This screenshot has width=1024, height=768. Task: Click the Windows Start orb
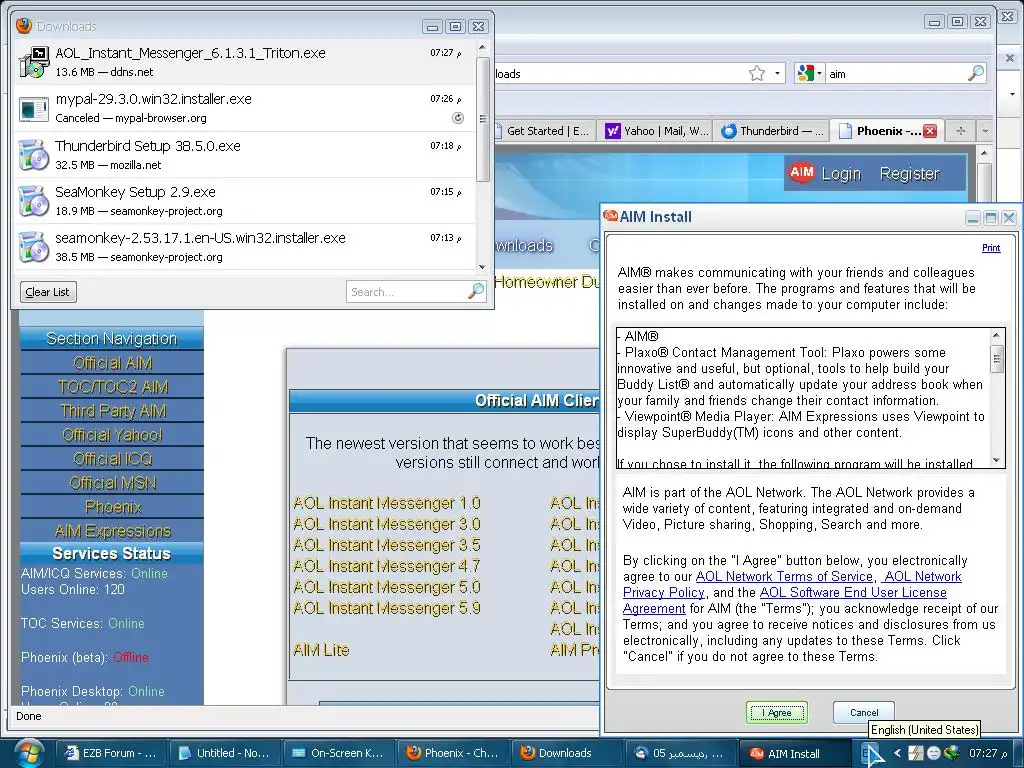(x=27, y=754)
